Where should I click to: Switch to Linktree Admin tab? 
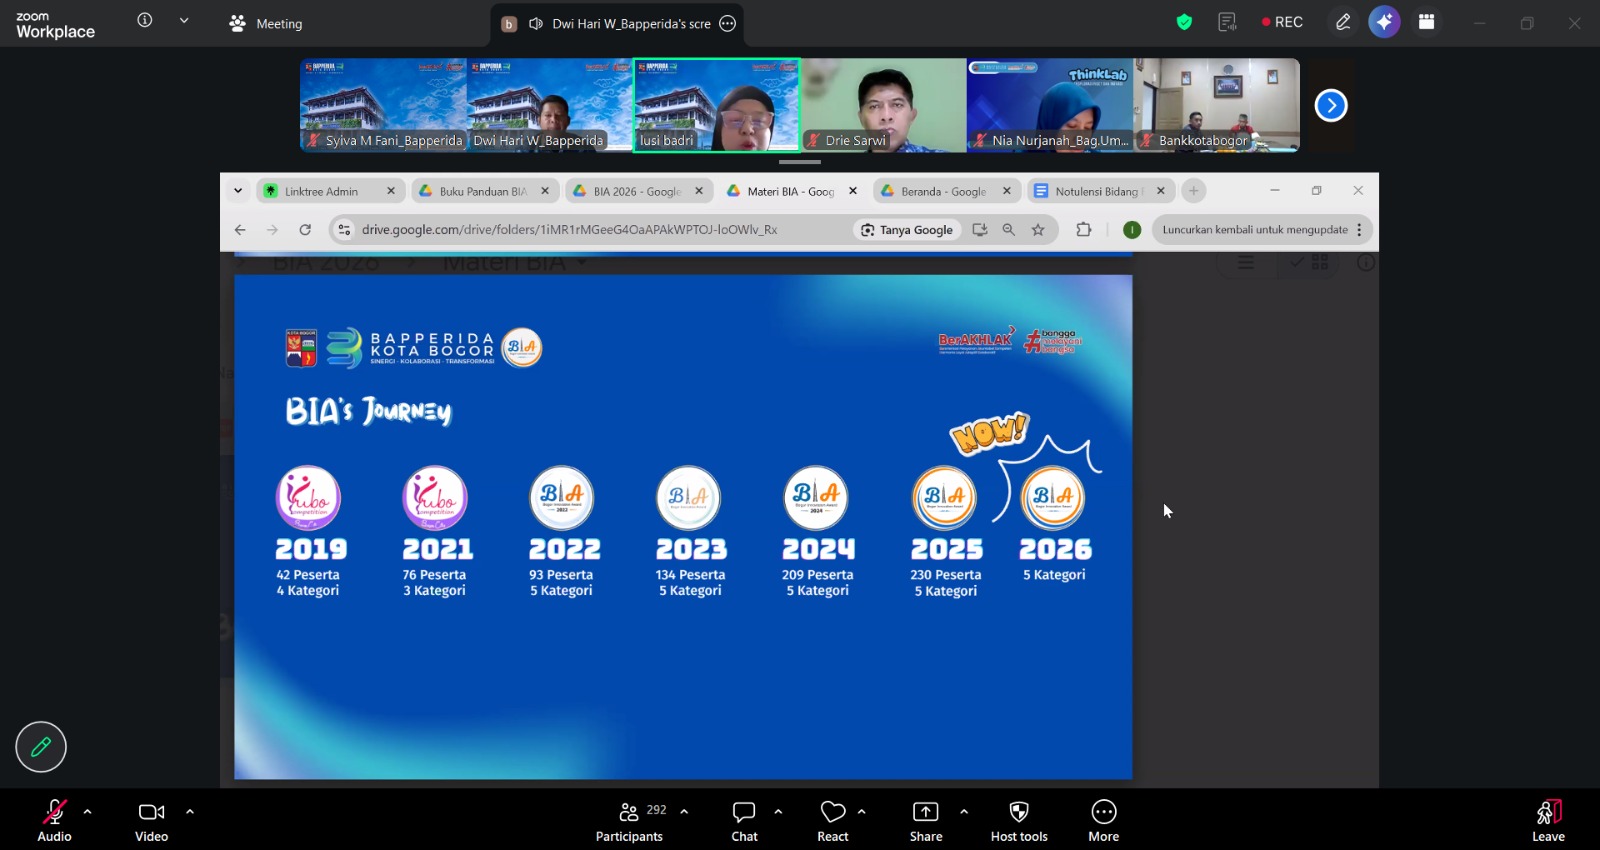329,191
